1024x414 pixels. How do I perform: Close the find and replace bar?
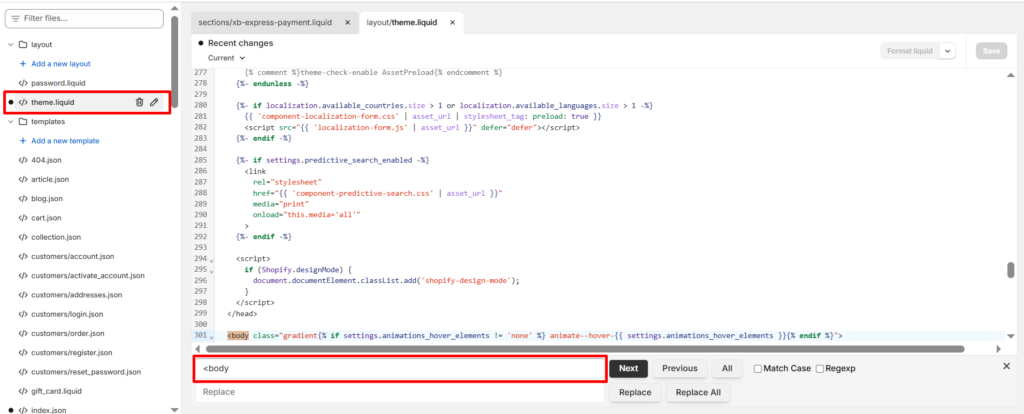pyautogui.click(x=1006, y=367)
